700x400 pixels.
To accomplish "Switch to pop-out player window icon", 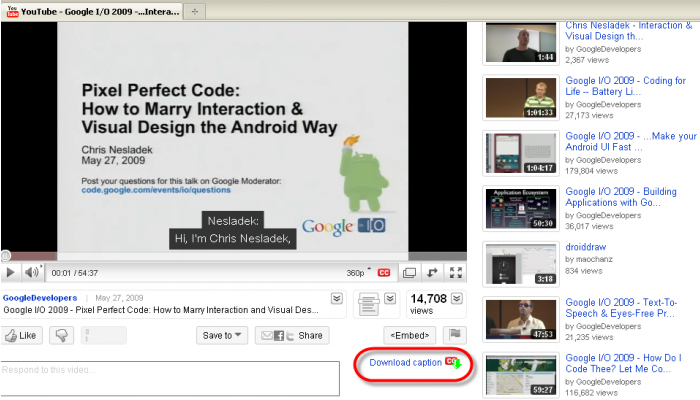I will [409, 273].
